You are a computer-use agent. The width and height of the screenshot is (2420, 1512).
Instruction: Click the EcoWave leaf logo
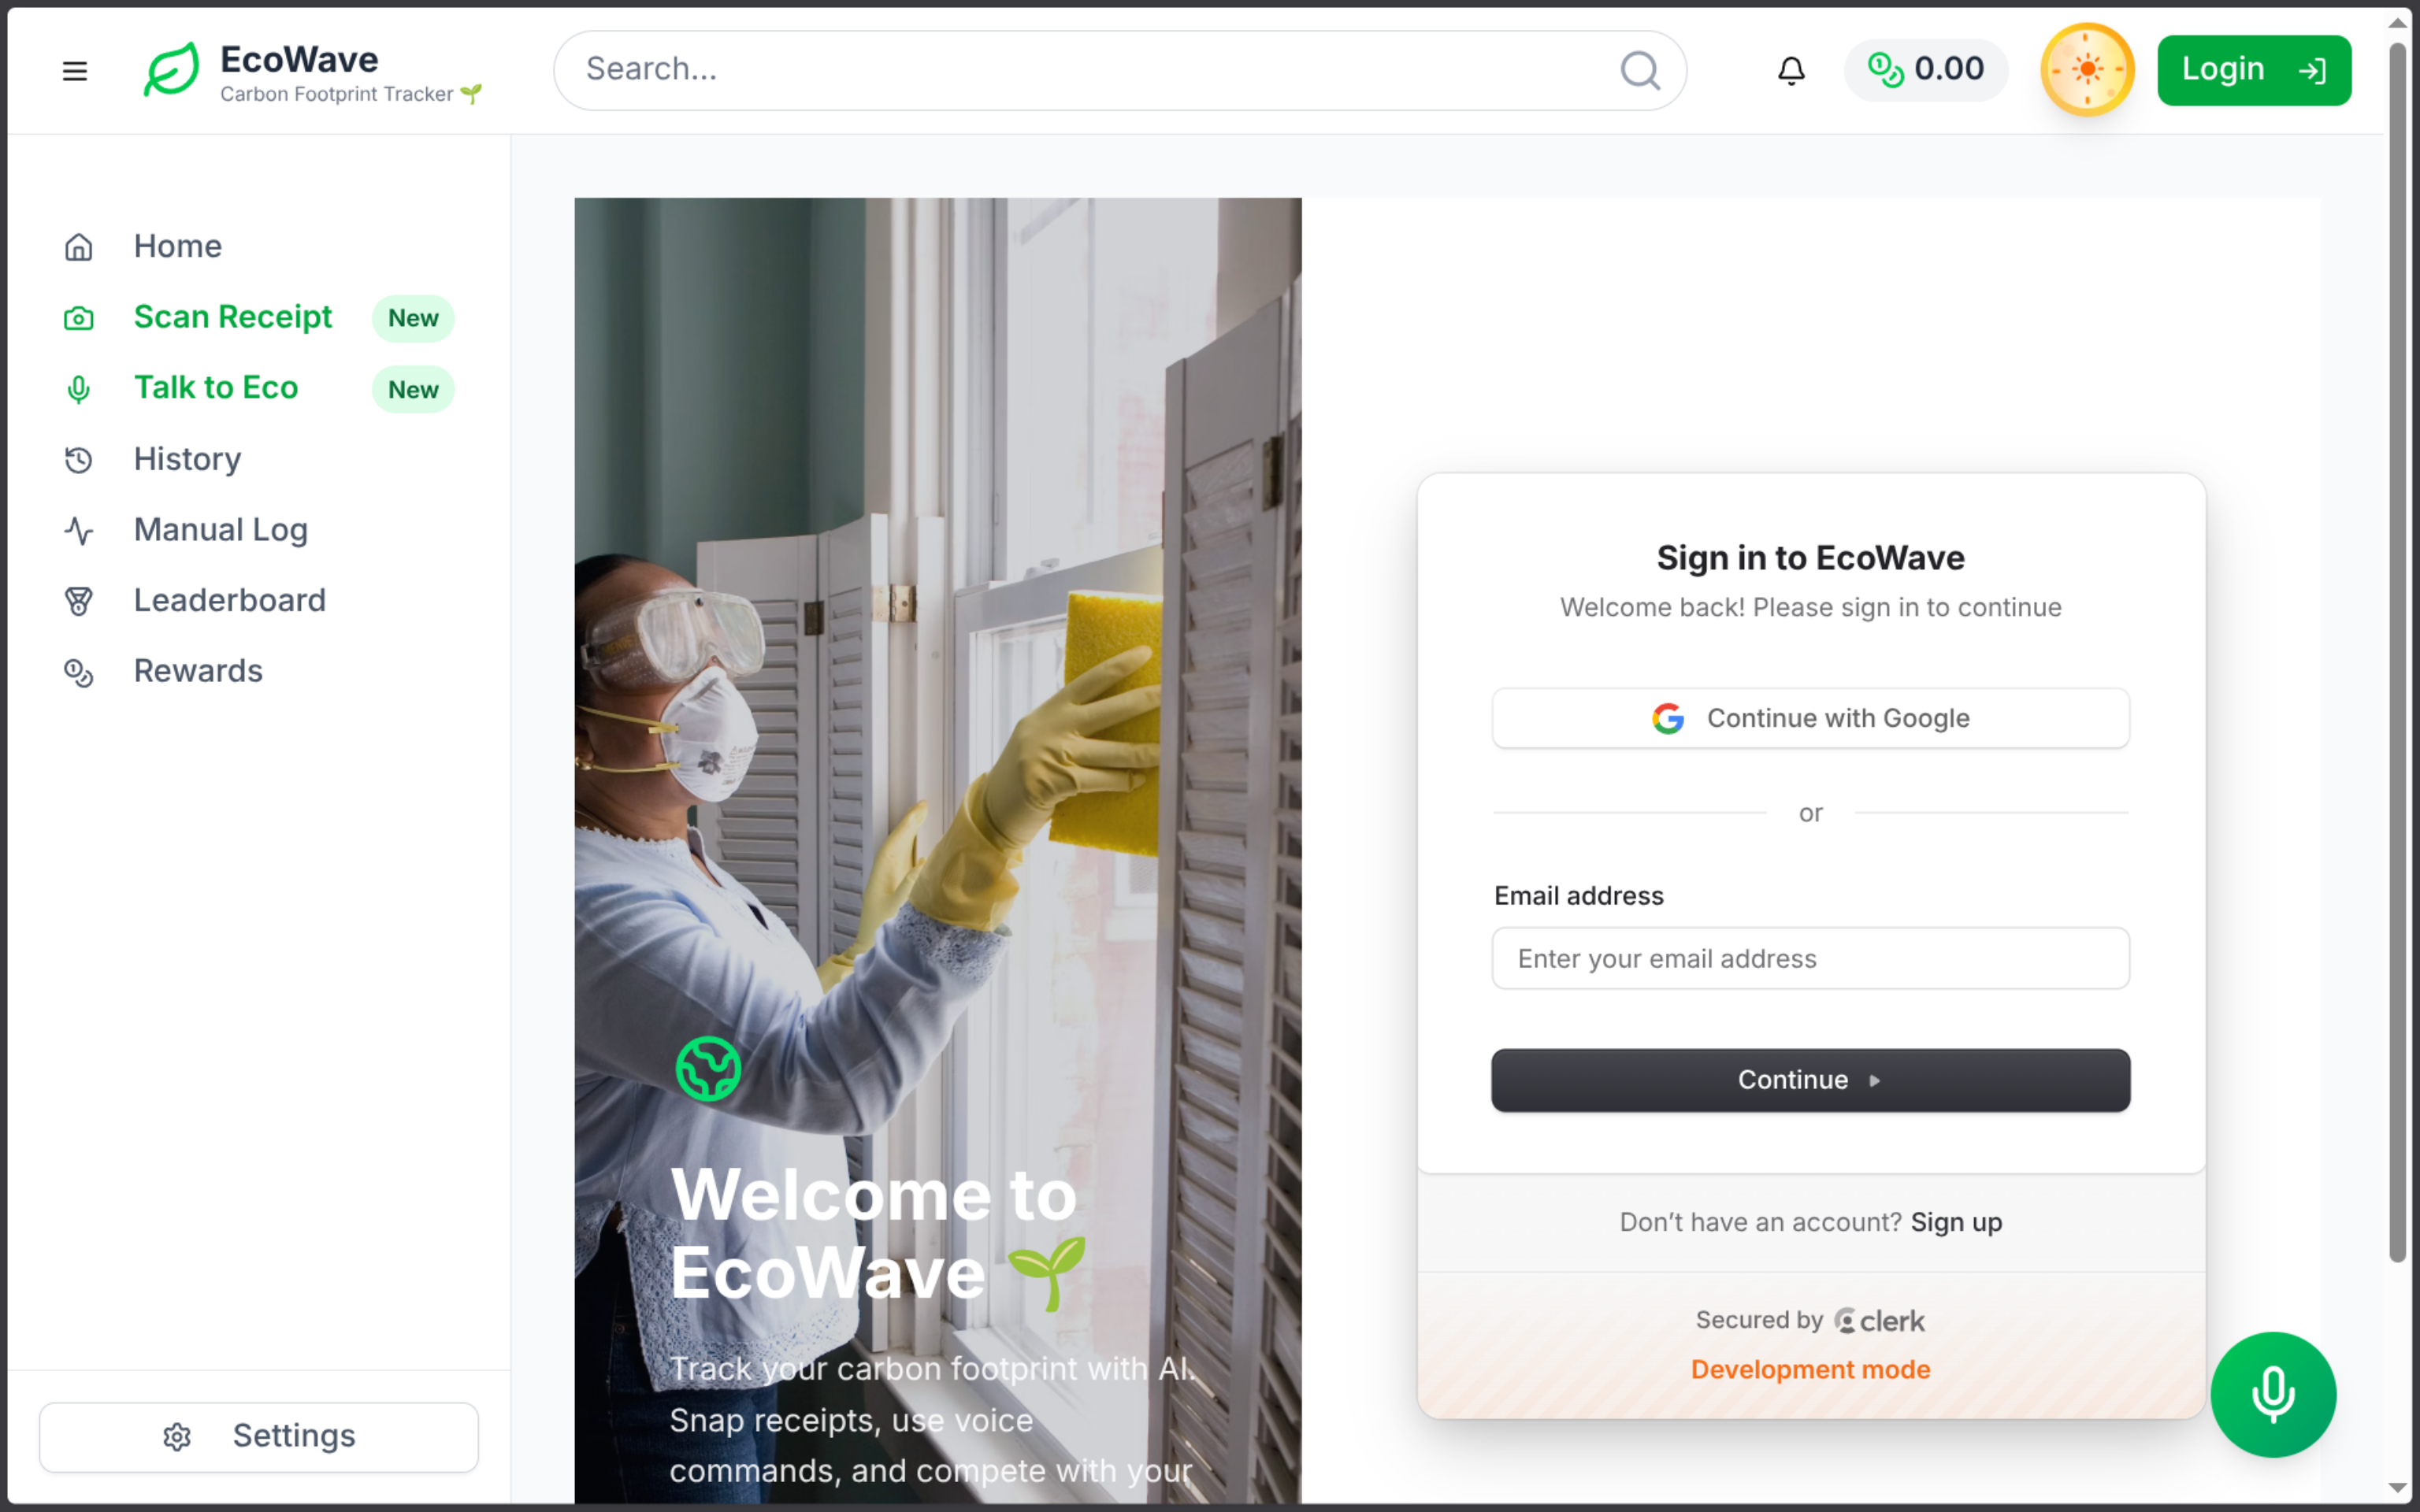point(171,70)
